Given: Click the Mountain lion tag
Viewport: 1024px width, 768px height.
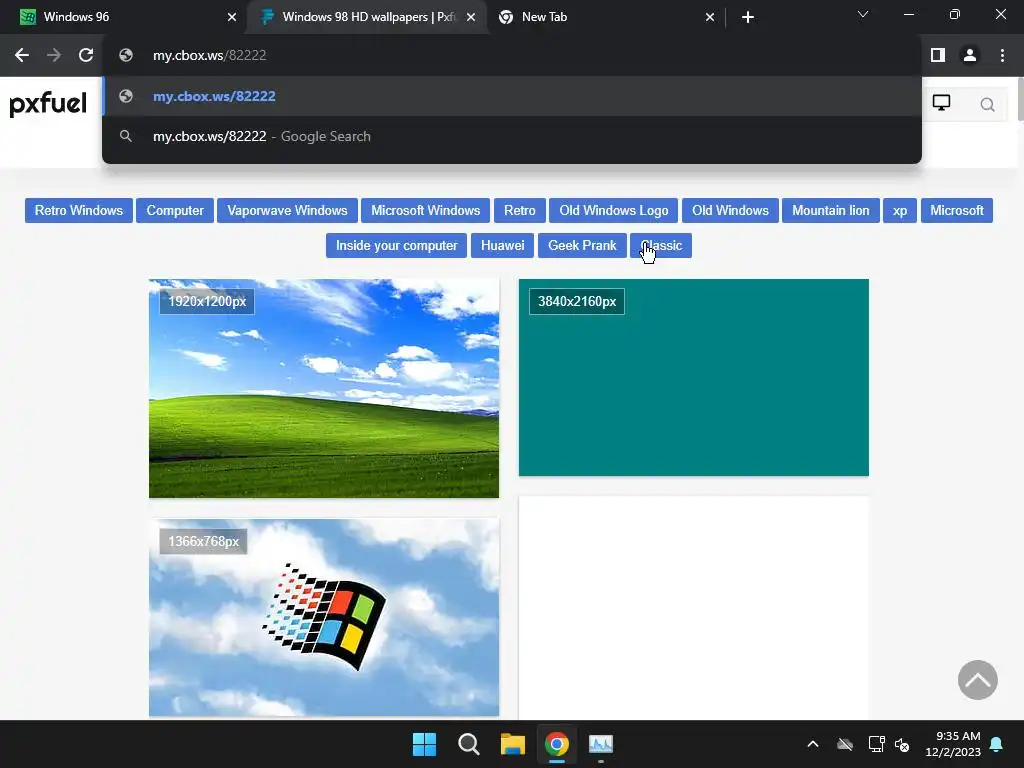Looking at the screenshot, I should pos(831,210).
